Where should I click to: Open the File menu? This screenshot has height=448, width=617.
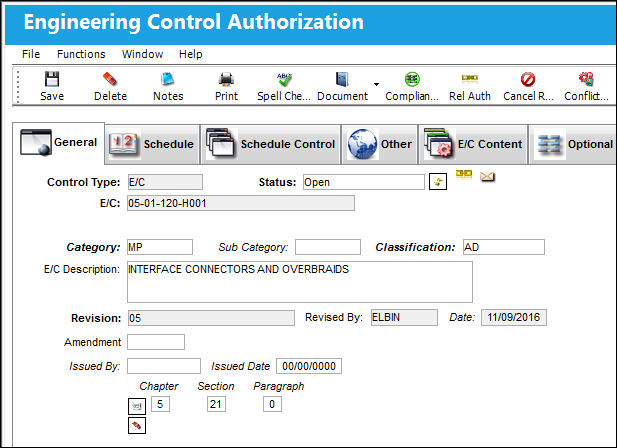pyautogui.click(x=31, y=54)
